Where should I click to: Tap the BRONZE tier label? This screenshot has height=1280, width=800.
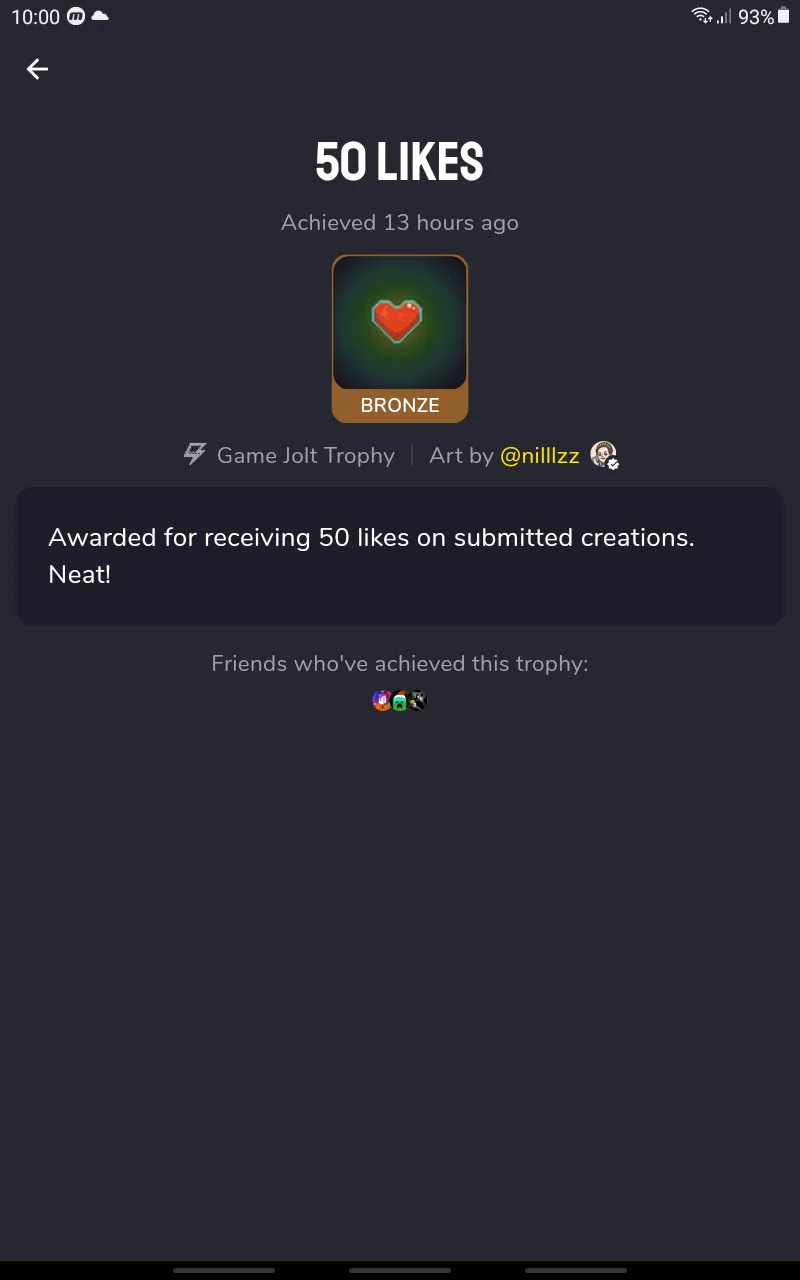(x=400, y=405)
